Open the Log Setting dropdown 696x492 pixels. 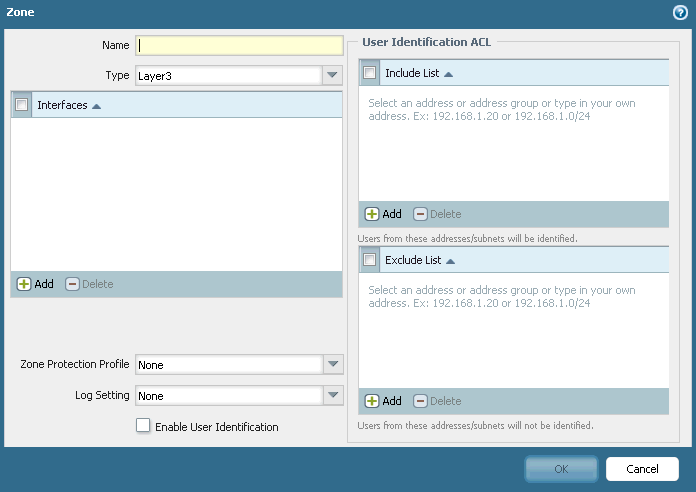(333, 396)
